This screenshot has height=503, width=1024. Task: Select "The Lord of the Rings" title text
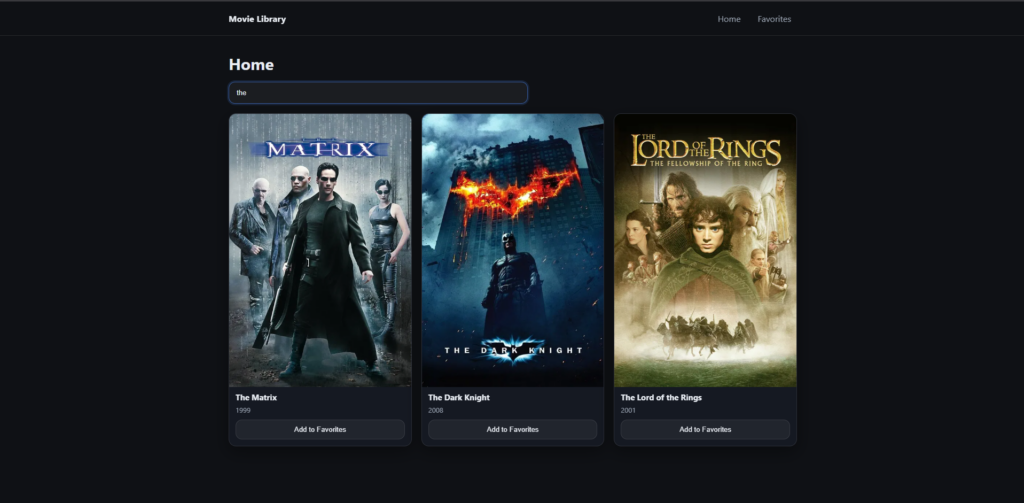pos(661,397)
